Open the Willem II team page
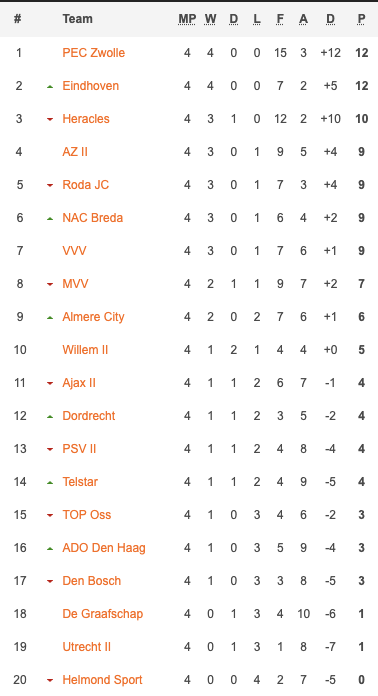The image size is (378, 696). click(x=85, y=350)
